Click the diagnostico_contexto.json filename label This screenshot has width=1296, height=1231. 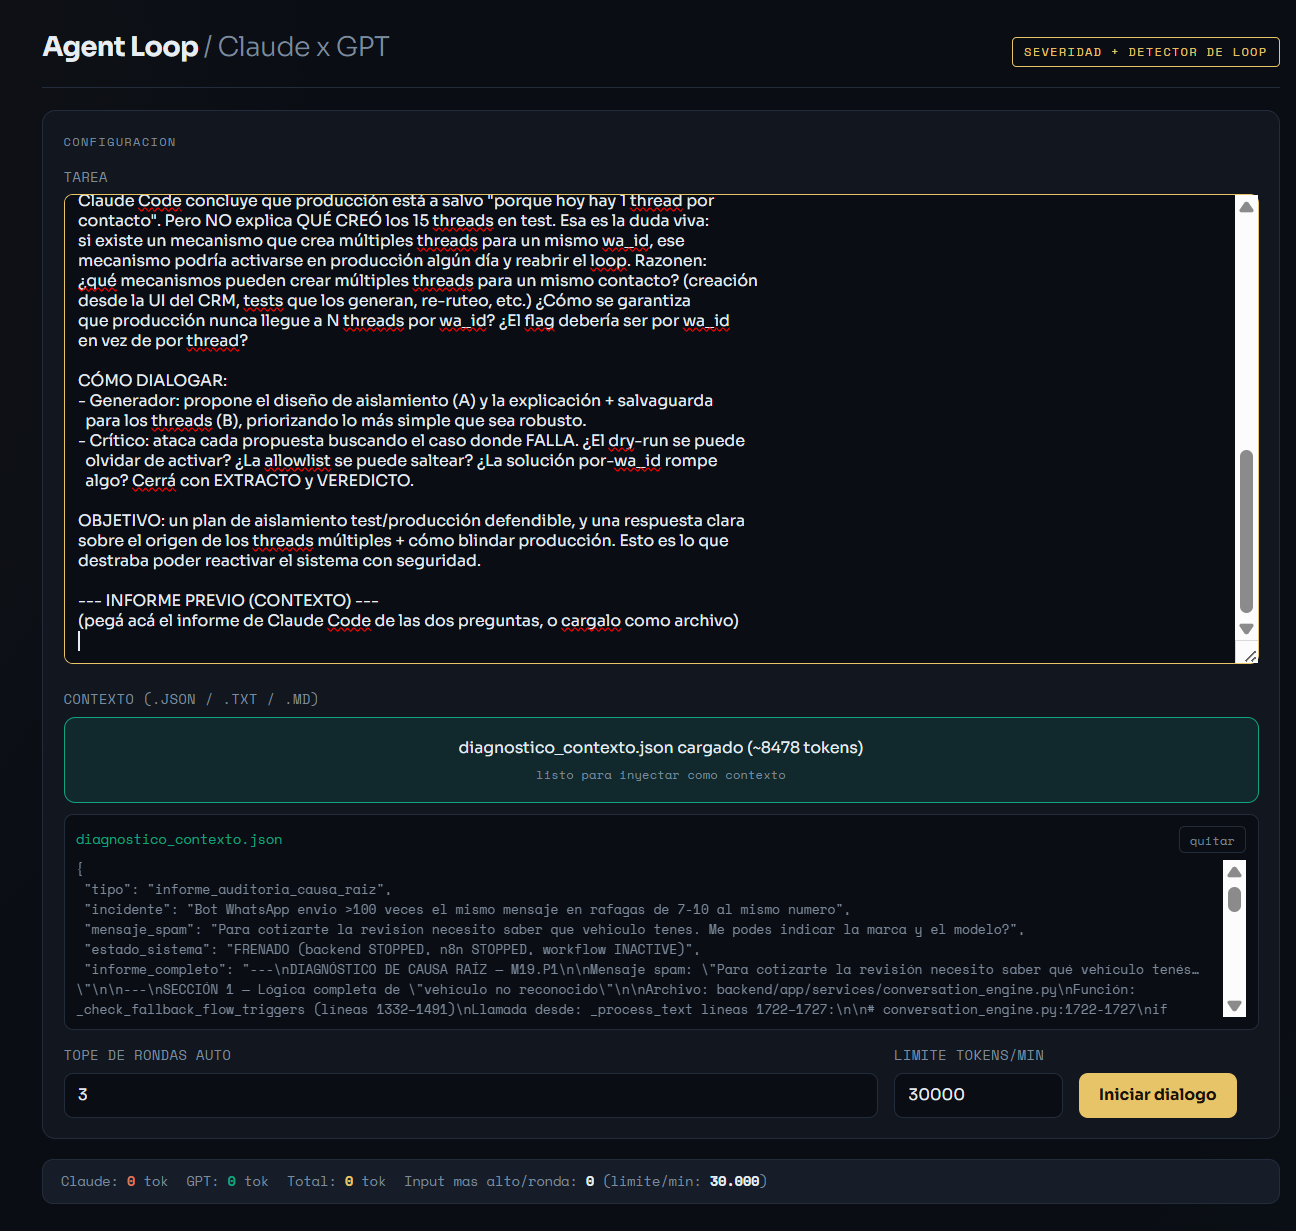[179, 840]
